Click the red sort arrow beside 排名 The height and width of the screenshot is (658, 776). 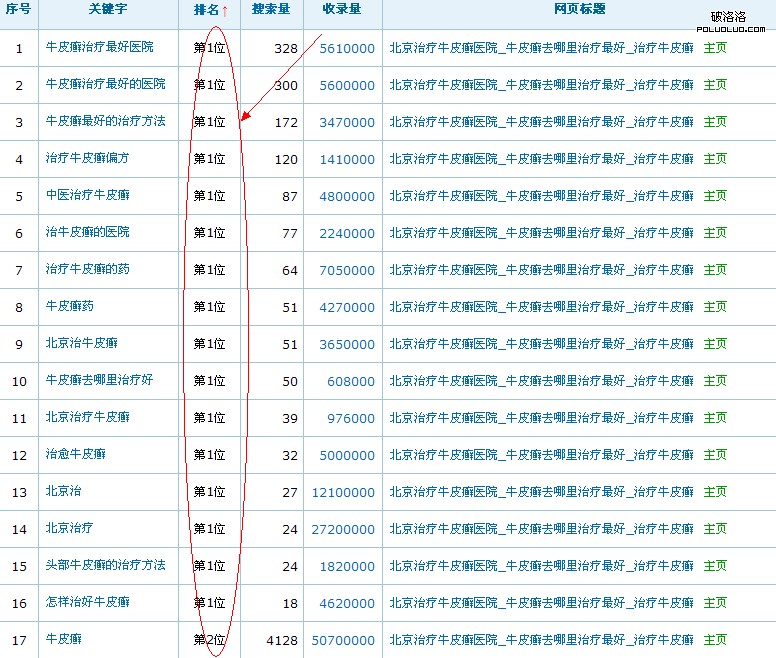(x=225, y=11)
